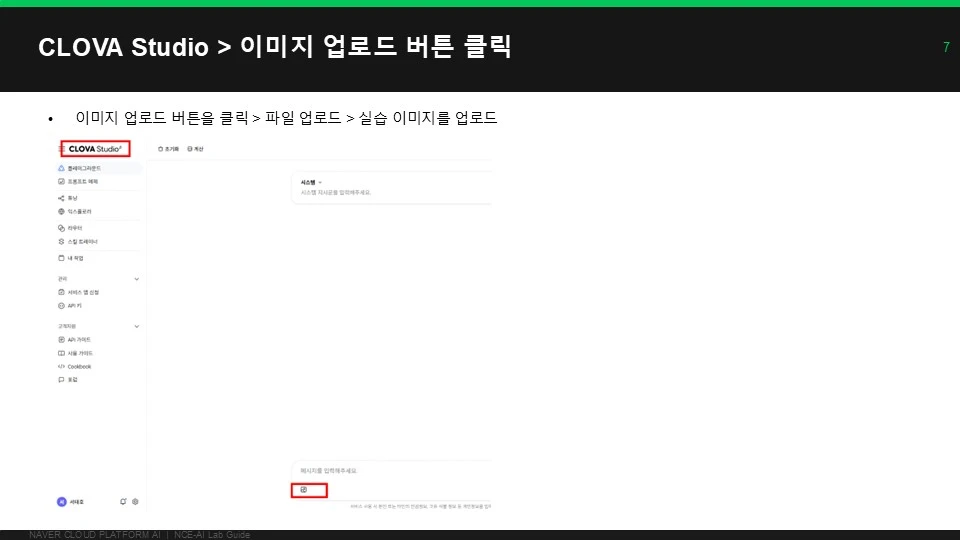
Task: Click the 초기화 reset button
Action: tap(168, 149)
